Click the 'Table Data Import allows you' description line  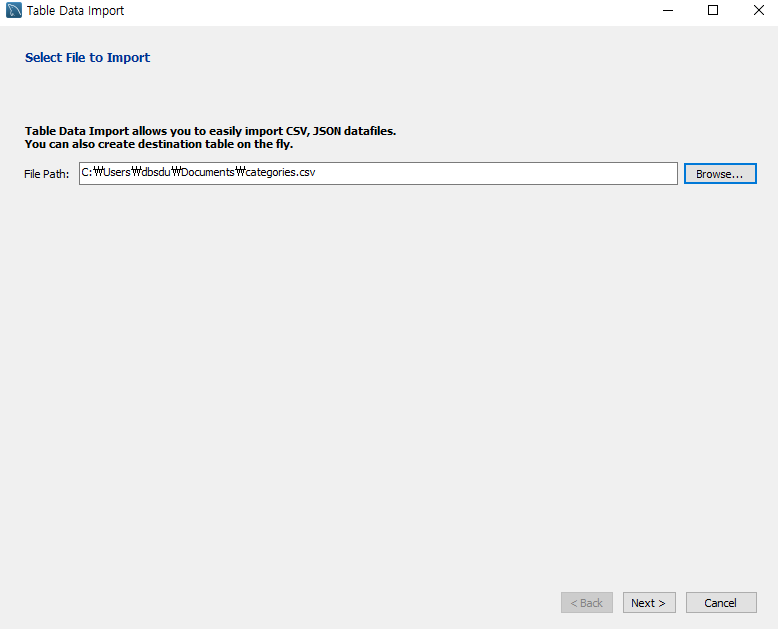pyautogui.click(x=210, y=131)
